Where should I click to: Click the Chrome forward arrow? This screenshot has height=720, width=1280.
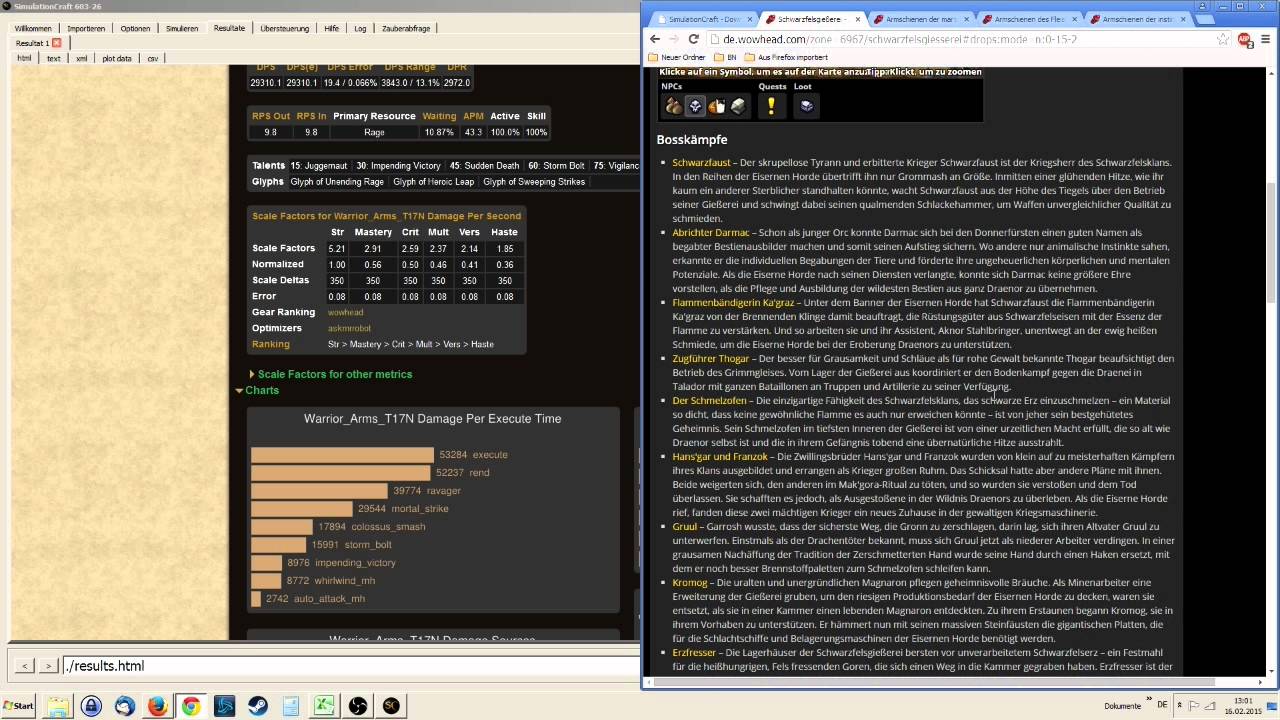[674, 39]
